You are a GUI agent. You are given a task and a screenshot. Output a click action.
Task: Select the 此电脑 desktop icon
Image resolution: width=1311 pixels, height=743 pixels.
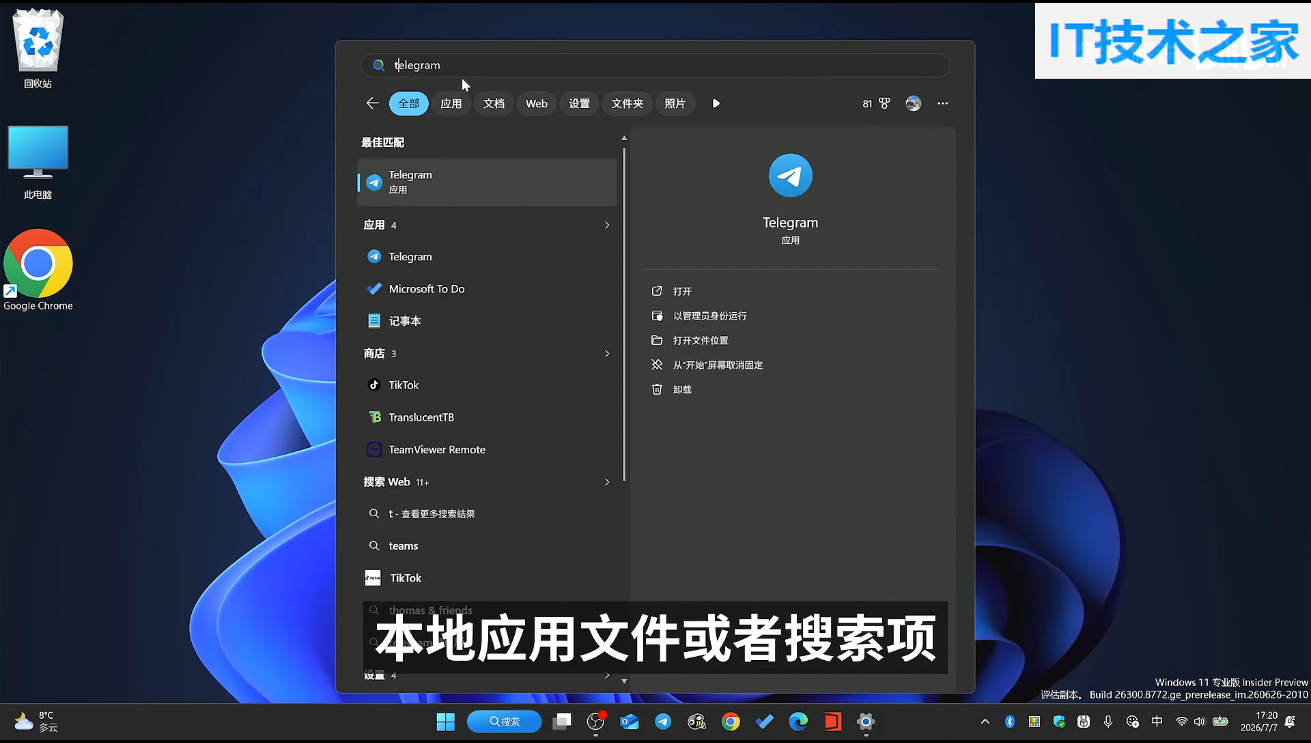coord(38,162)
